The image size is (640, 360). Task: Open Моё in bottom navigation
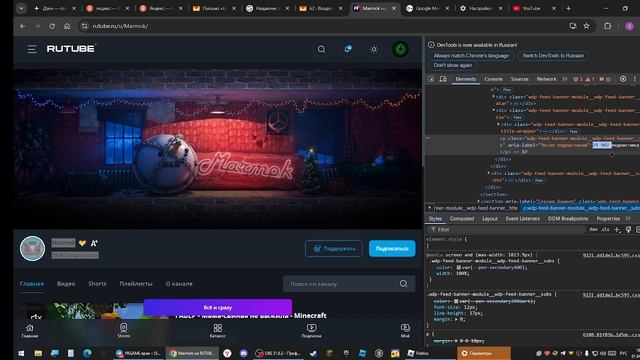[x=405, y=331]
